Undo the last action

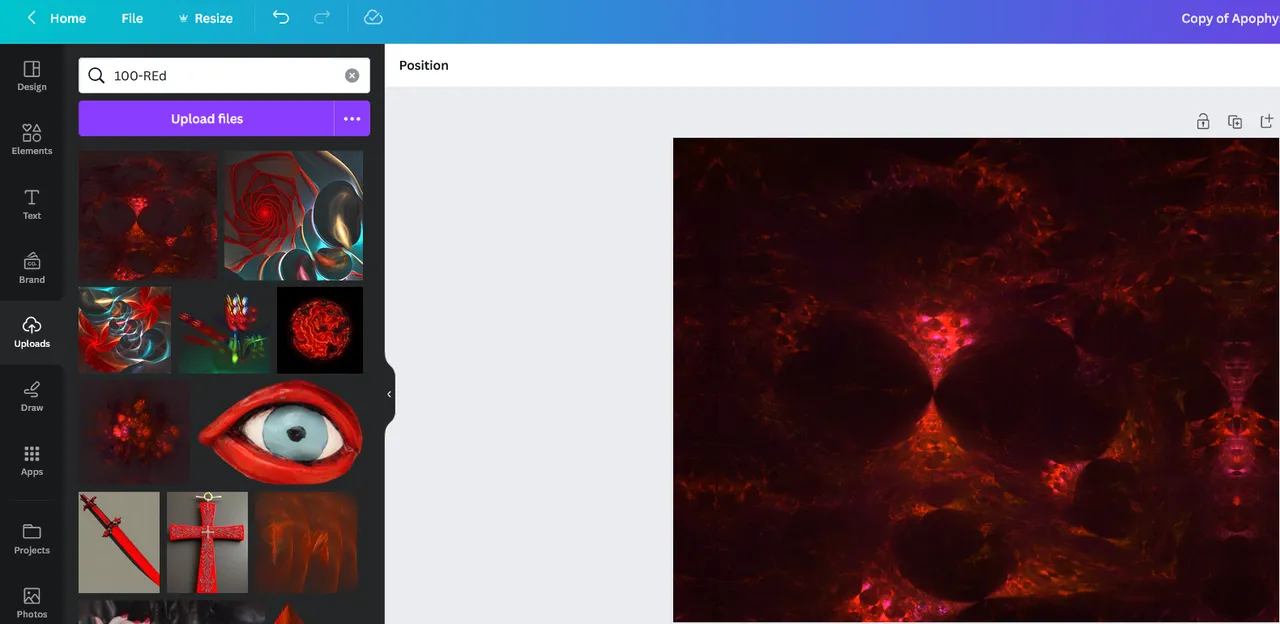281,18
